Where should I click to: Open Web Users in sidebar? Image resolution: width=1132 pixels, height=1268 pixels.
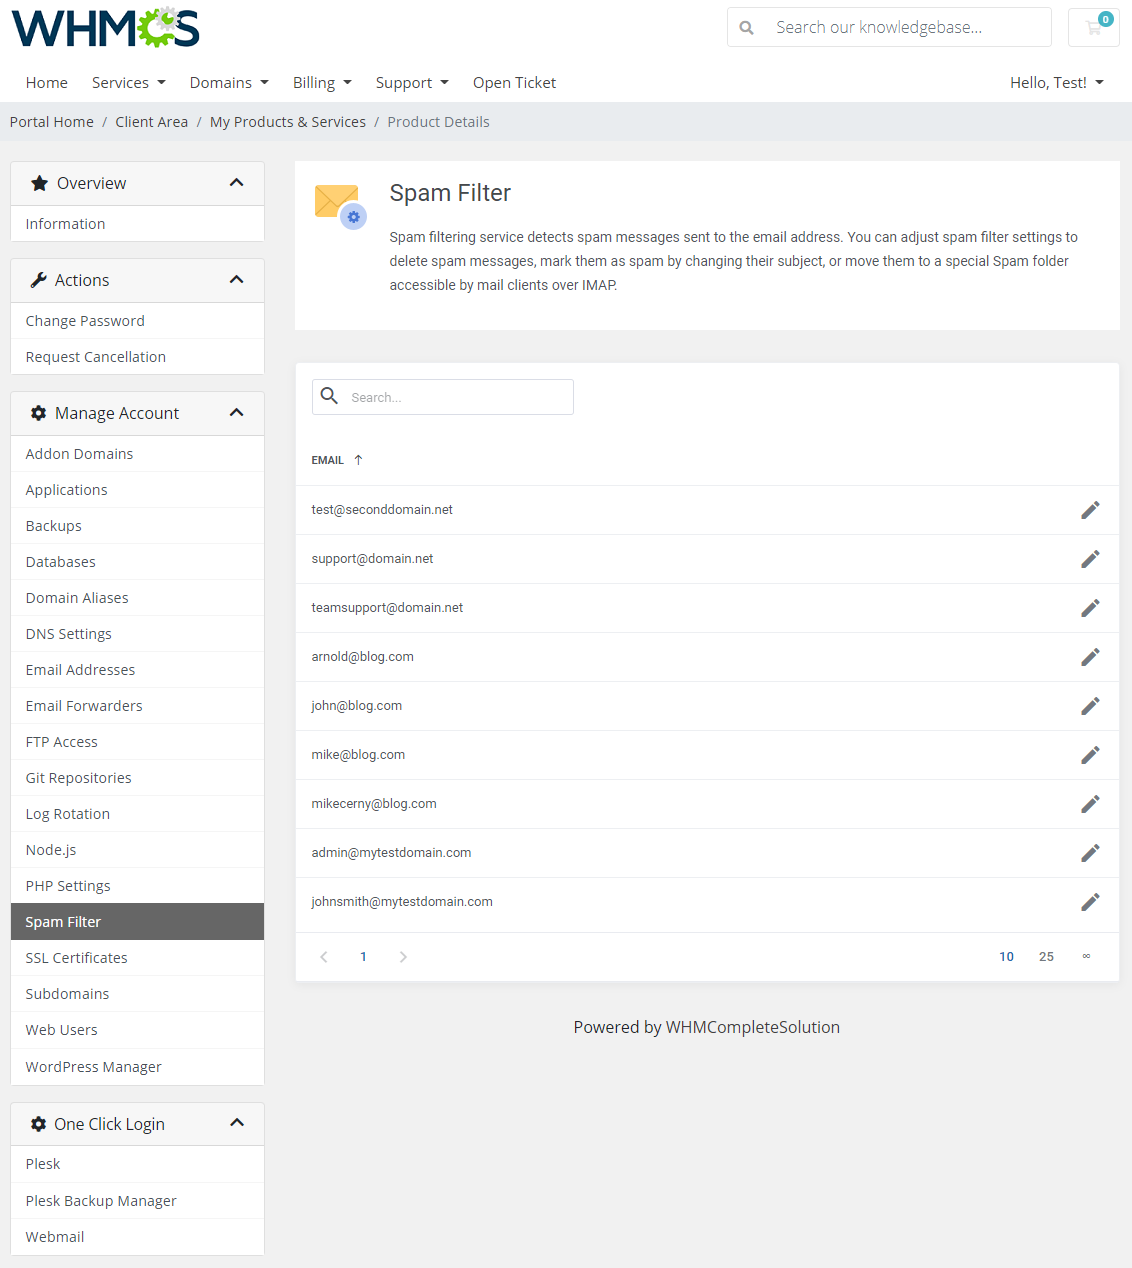(x=137, y=1030)
